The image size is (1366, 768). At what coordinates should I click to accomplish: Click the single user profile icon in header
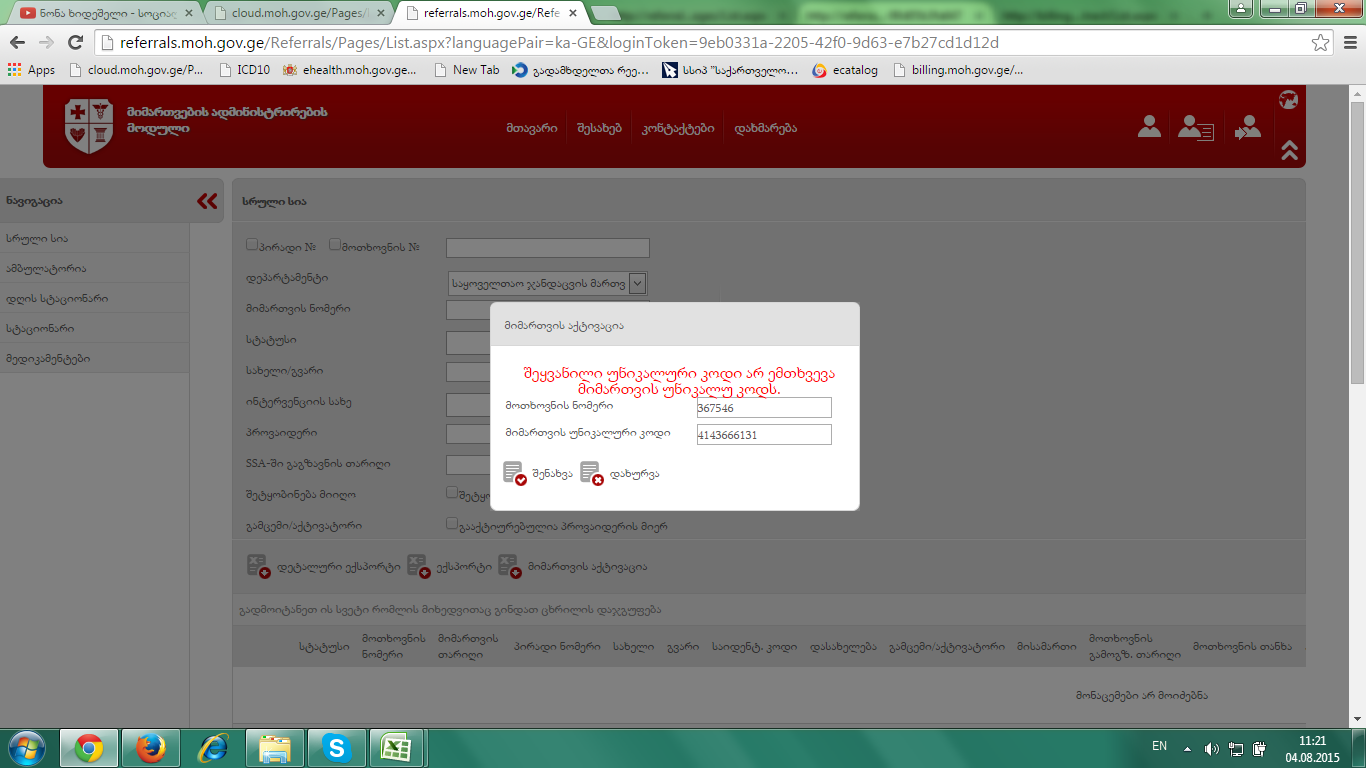[x=1150, y=127]
